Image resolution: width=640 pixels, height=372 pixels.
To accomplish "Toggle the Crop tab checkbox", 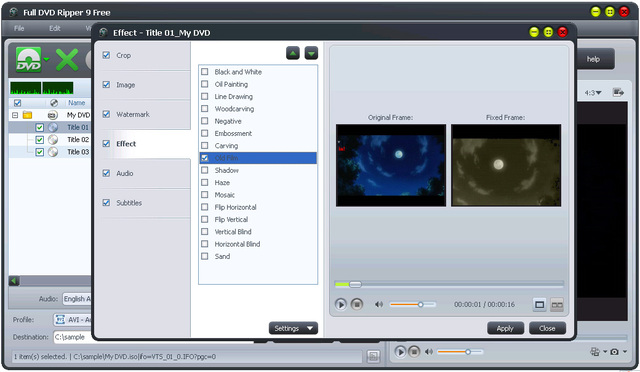I will coord(106,55).
